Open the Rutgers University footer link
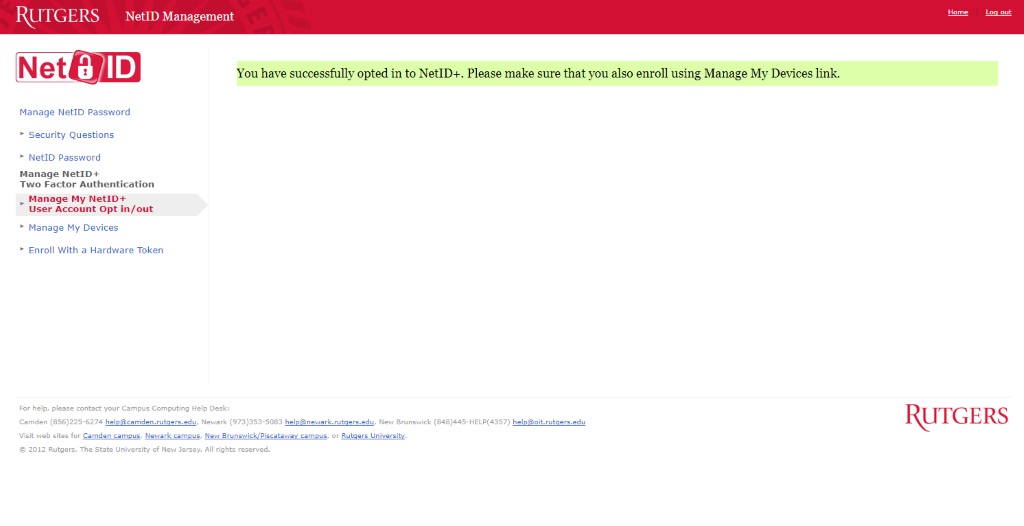Image resolution: width=1024 pixels, height=526 pixels. point(373,436)
